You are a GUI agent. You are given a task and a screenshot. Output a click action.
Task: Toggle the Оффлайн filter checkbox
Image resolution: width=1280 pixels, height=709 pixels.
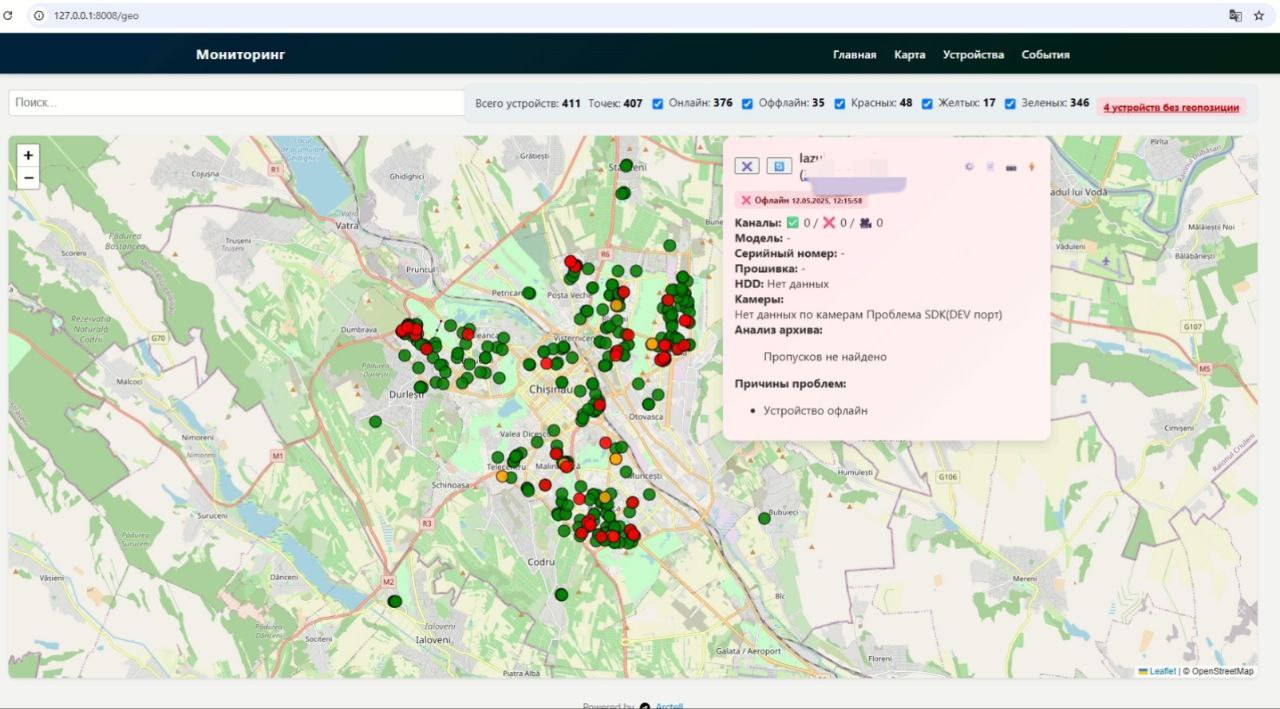(x=745, y=103)
